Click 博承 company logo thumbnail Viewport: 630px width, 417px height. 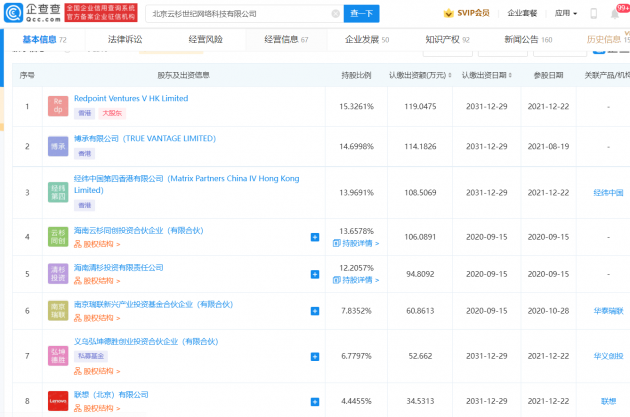[x=58, y=146]
